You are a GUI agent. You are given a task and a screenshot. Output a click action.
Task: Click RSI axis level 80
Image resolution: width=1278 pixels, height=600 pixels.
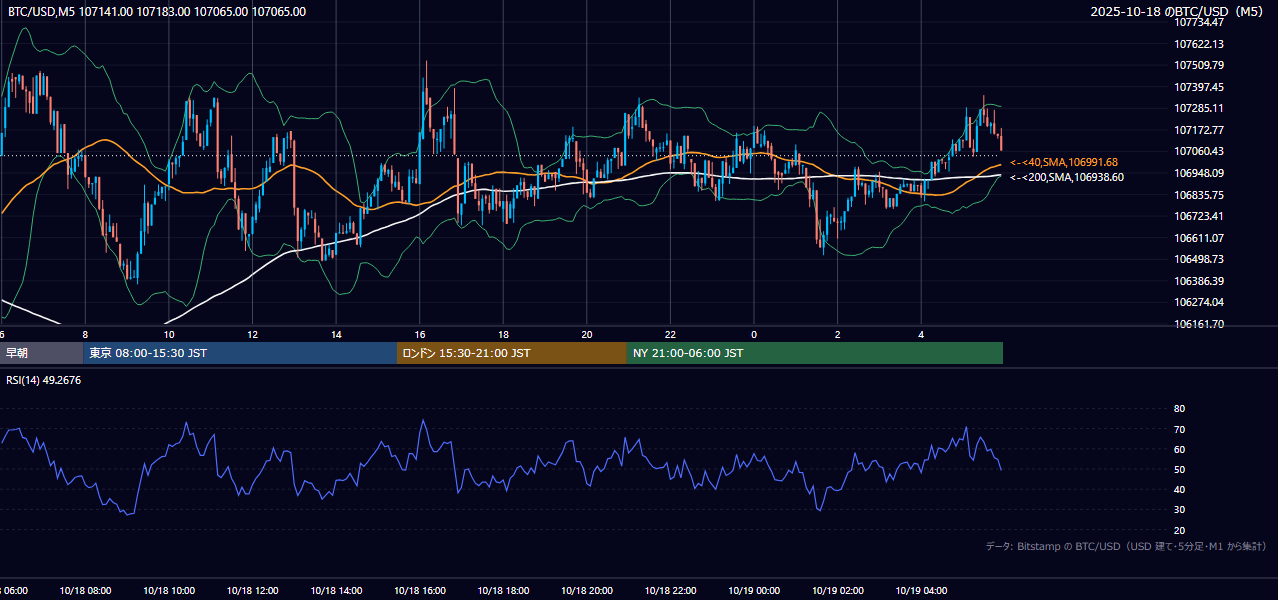click(x=1180, y=409)
